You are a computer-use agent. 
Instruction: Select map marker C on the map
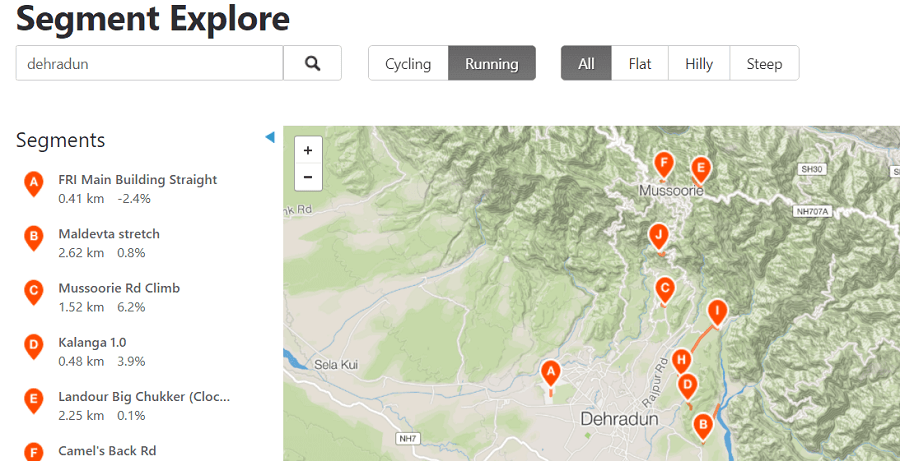pos(665,289)
